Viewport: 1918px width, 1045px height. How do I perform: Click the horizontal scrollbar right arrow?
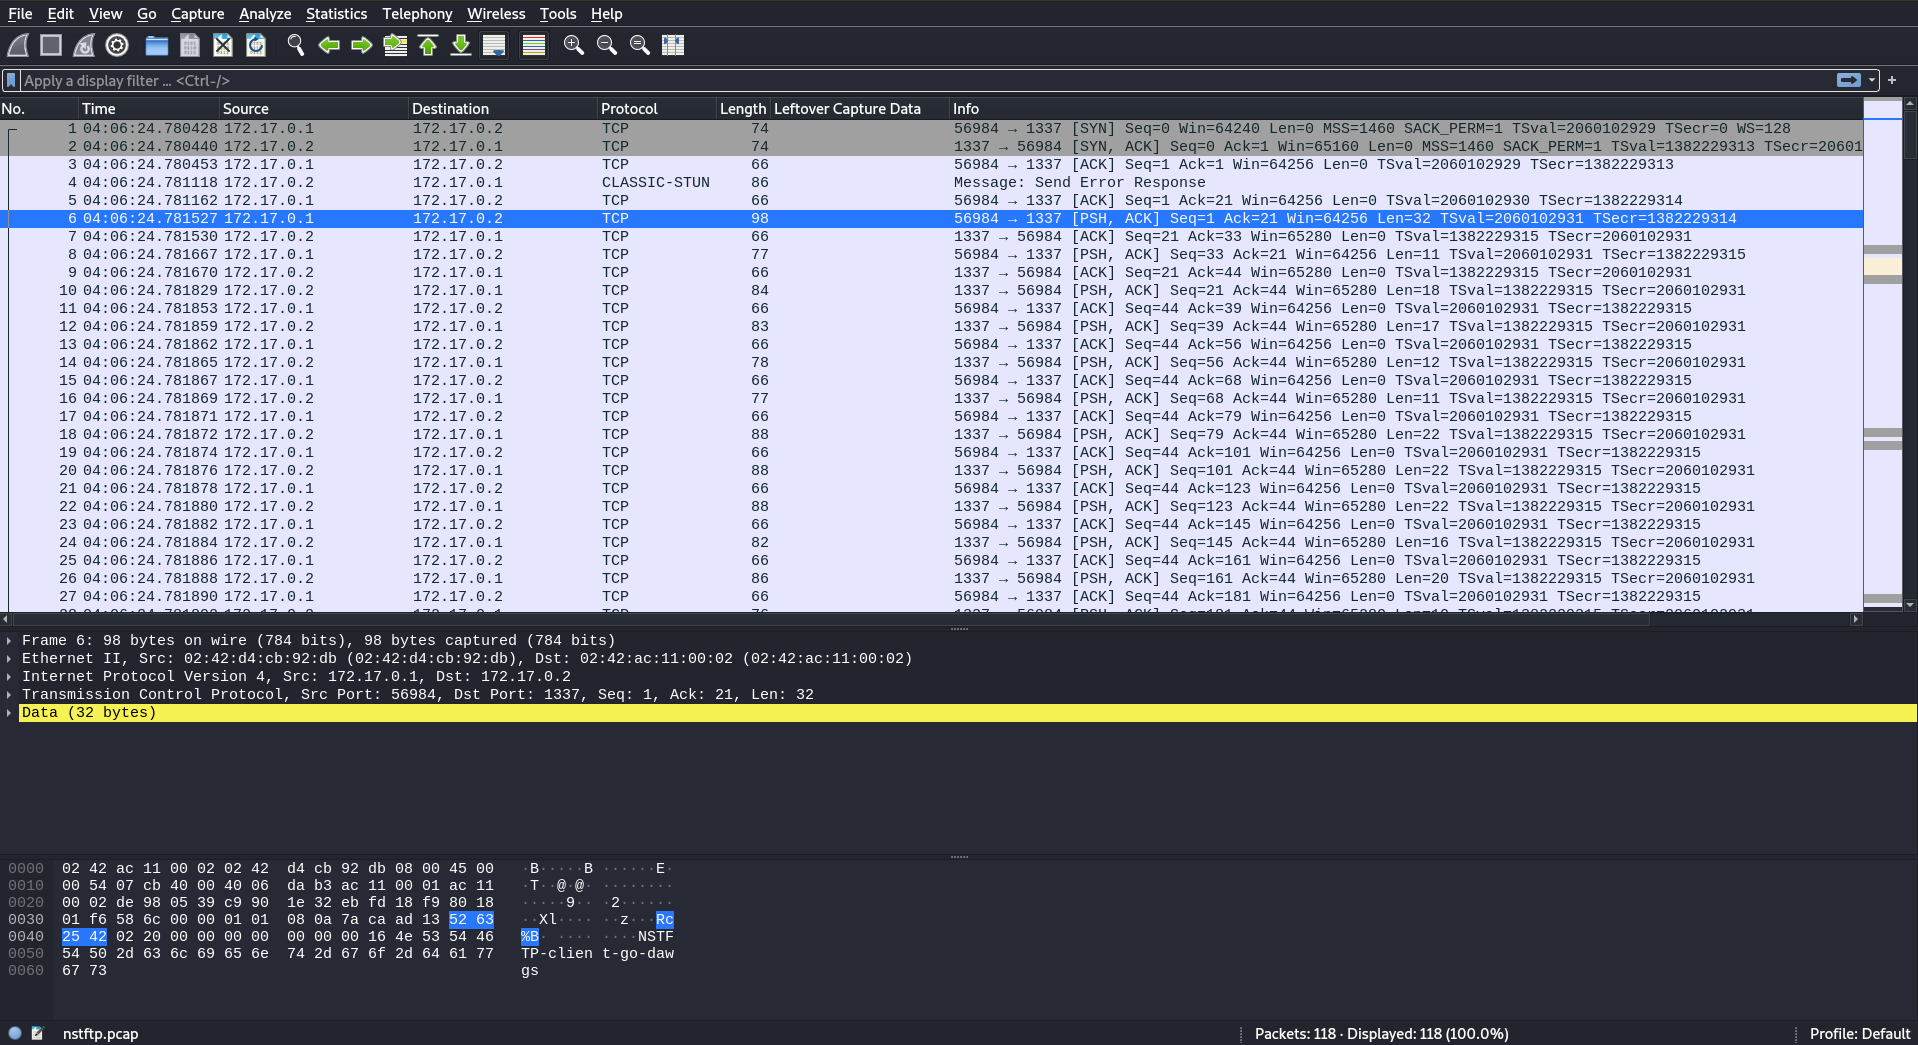1856,619
